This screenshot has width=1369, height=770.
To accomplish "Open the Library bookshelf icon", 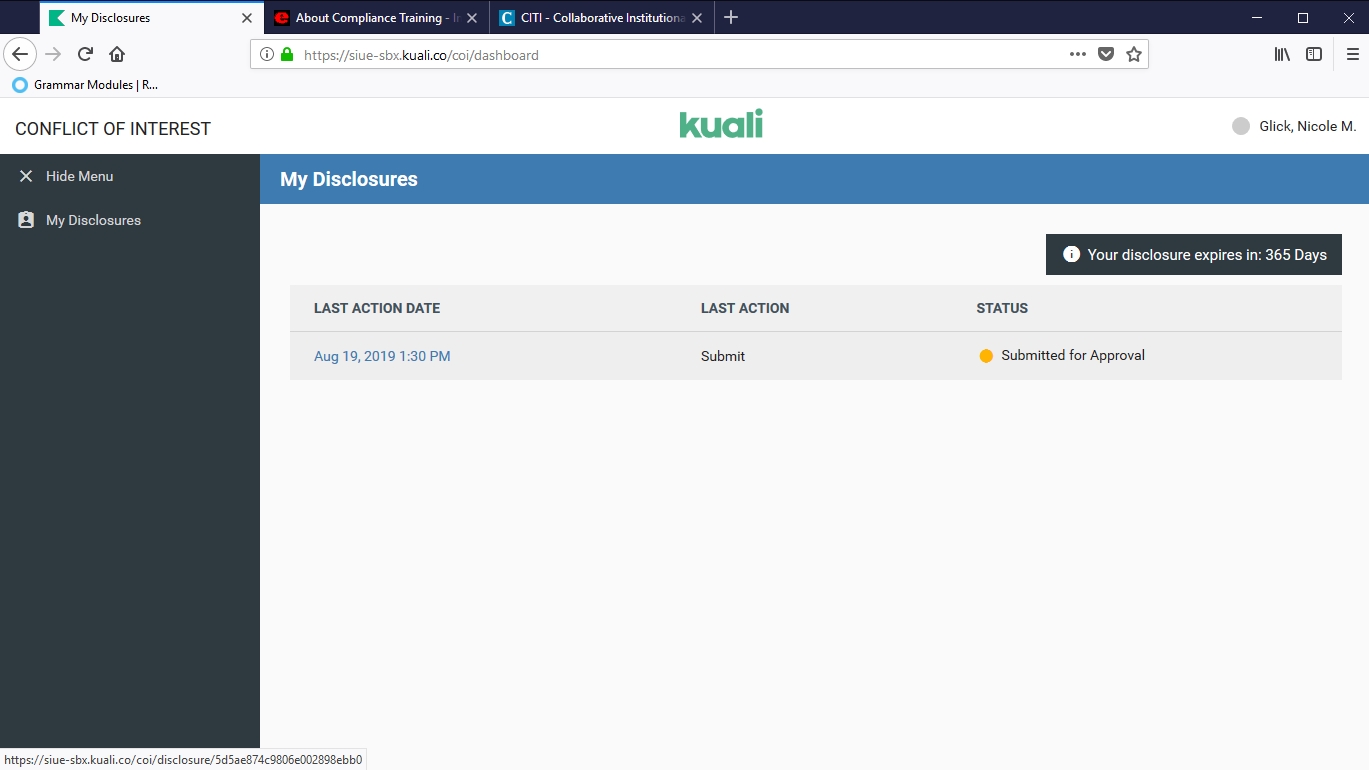I will (x=1282, y=54).
